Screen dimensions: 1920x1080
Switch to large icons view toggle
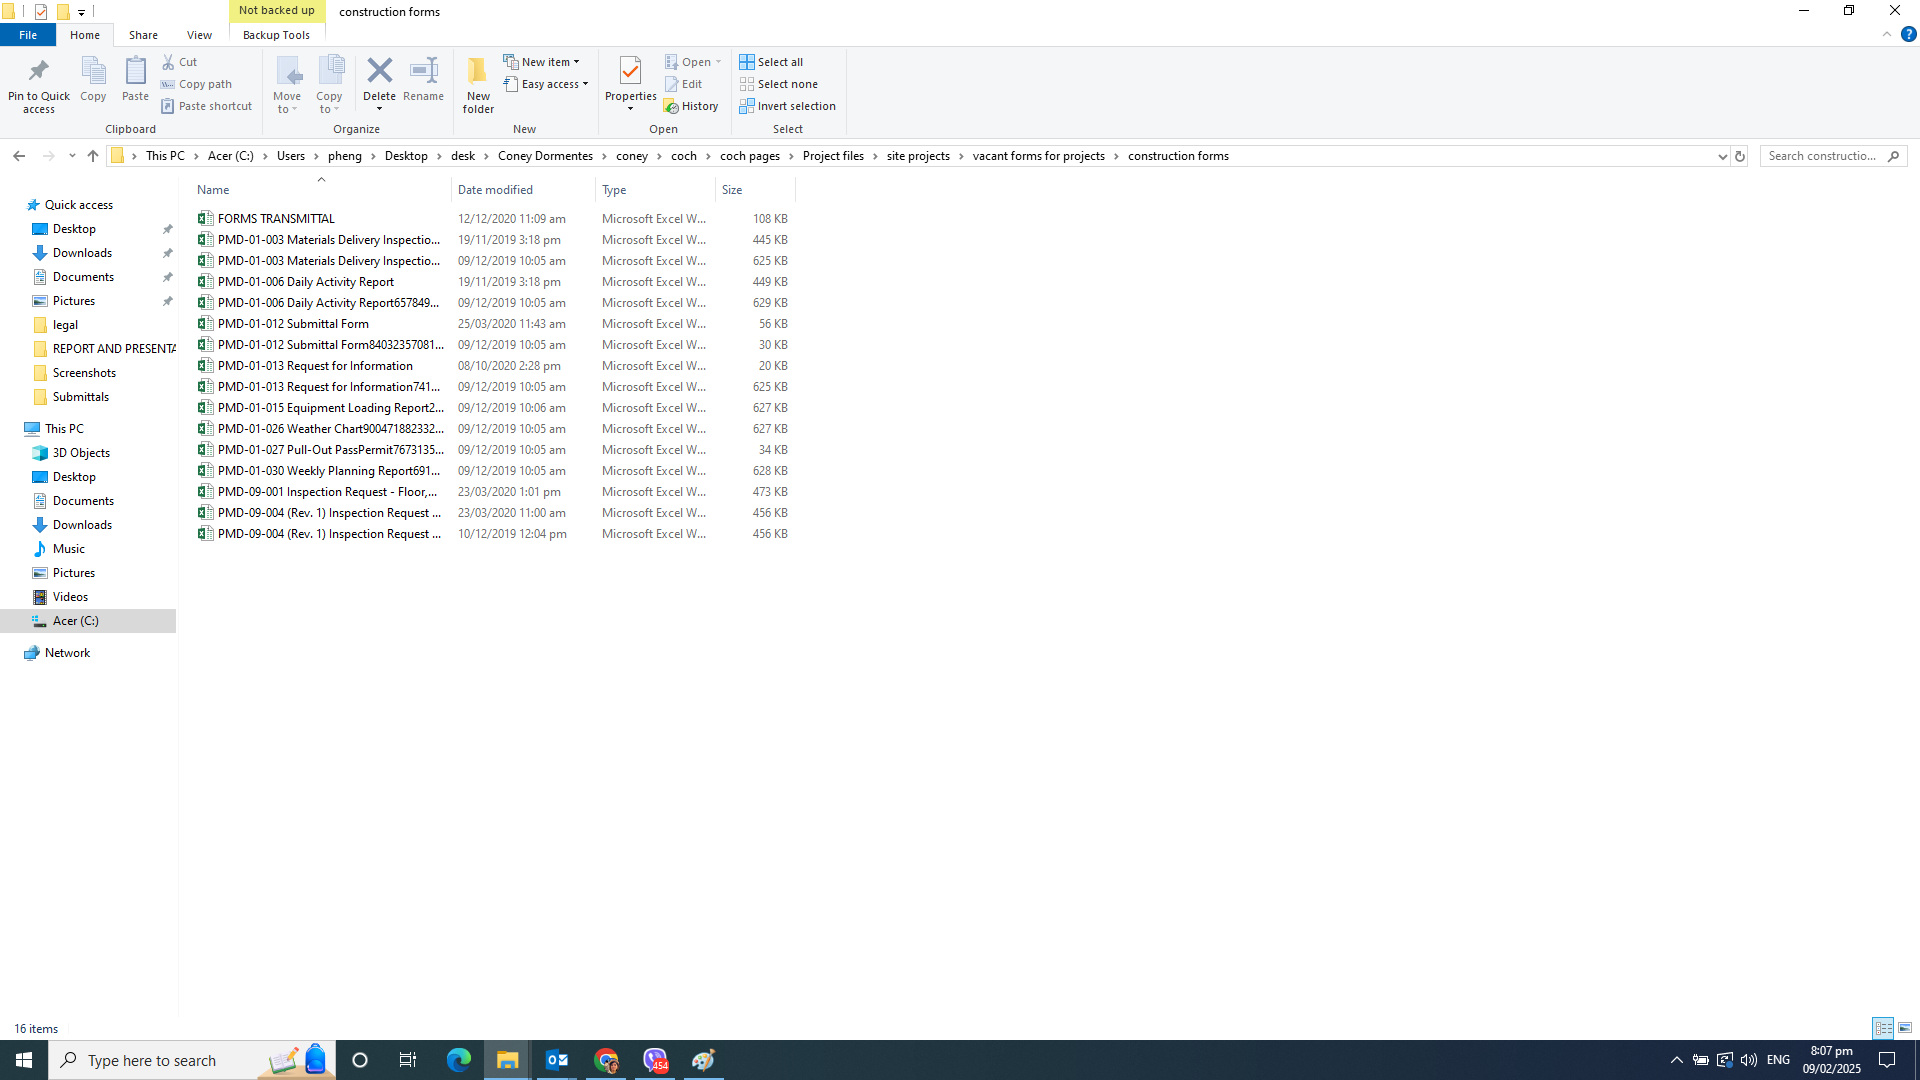[x=1905, y=1028]
